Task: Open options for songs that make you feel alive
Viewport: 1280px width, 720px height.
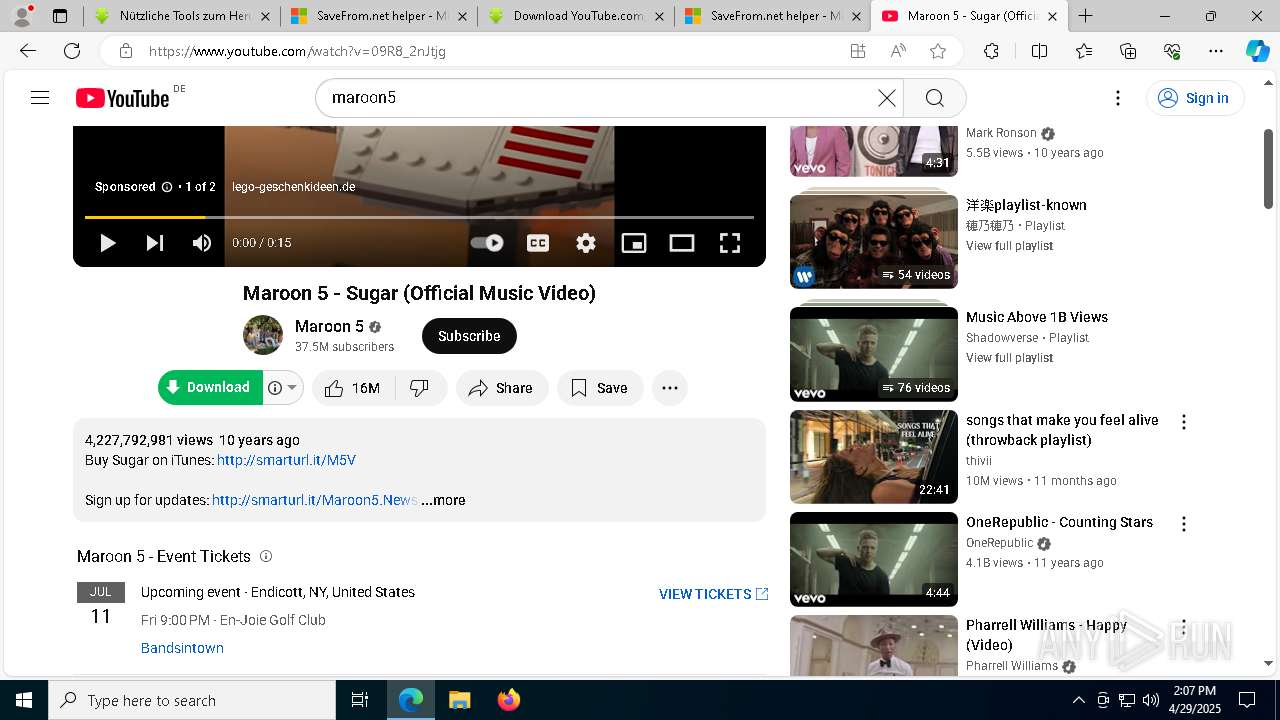Action: click(1184, 422)
